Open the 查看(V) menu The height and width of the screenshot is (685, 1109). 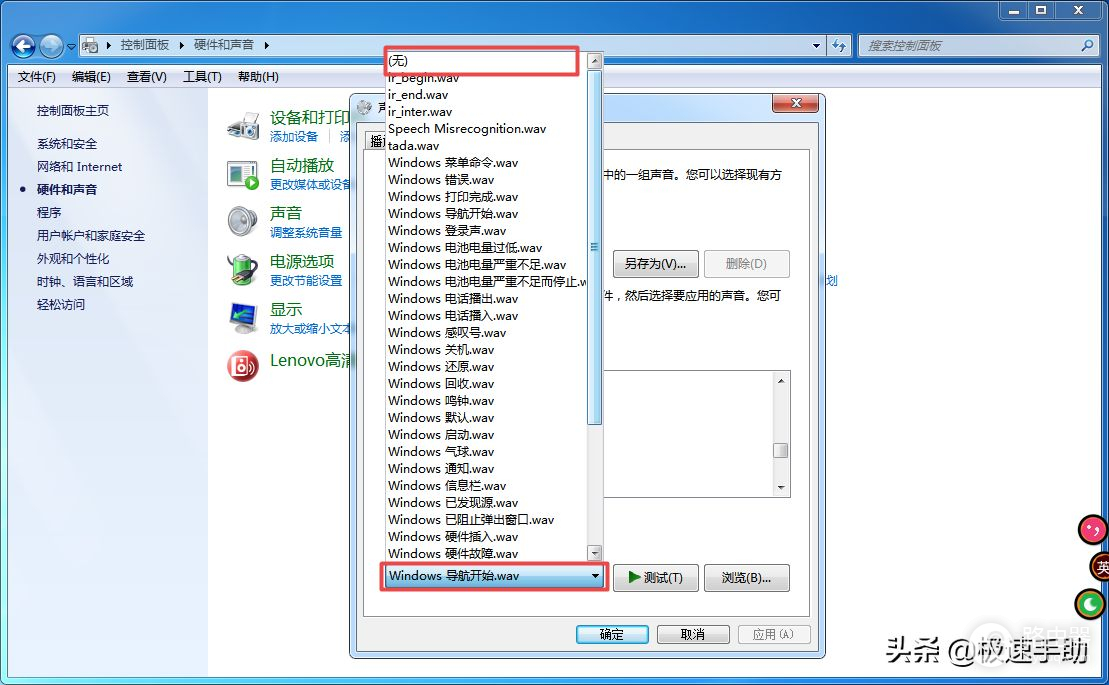pos(147,76)
